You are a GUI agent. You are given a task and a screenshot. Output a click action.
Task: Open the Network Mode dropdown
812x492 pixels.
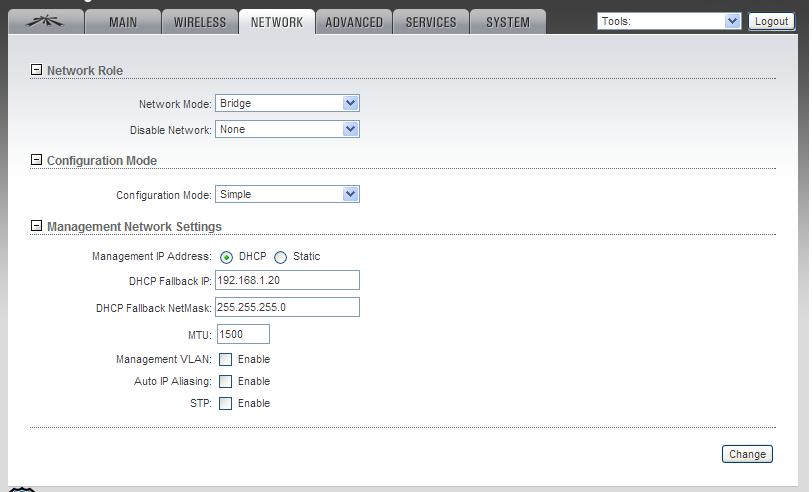coord(287,103)
